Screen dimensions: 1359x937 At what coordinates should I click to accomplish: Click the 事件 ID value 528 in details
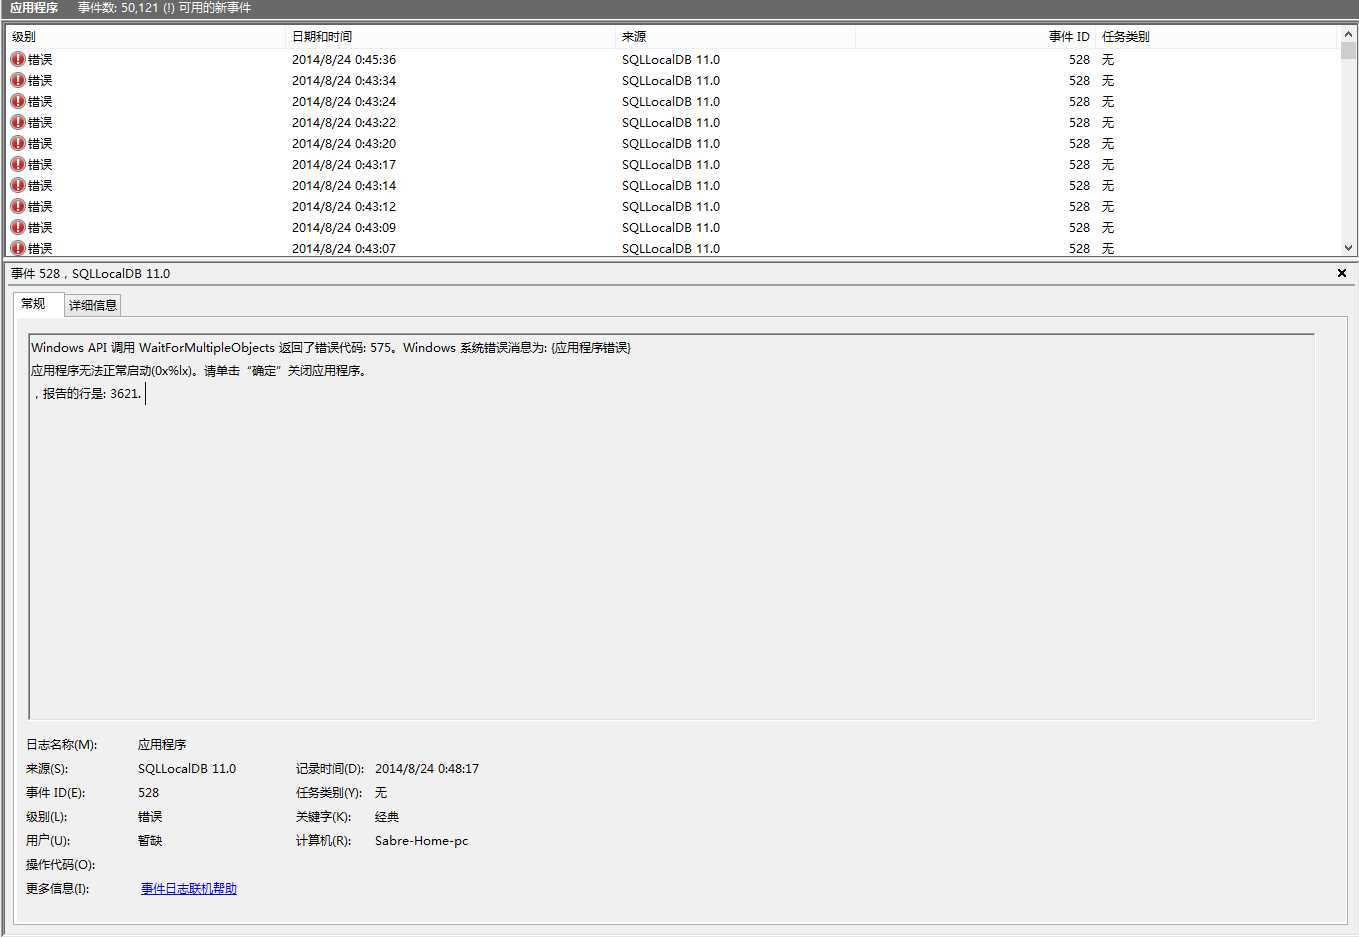coord(148,792)
